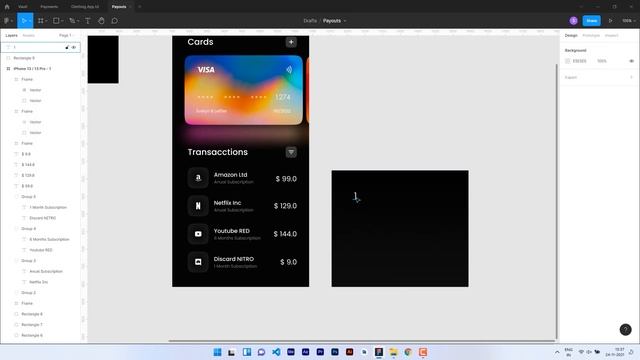Click canvas horizontal scrollbar
640x360 pixels.
click(362, 341)
